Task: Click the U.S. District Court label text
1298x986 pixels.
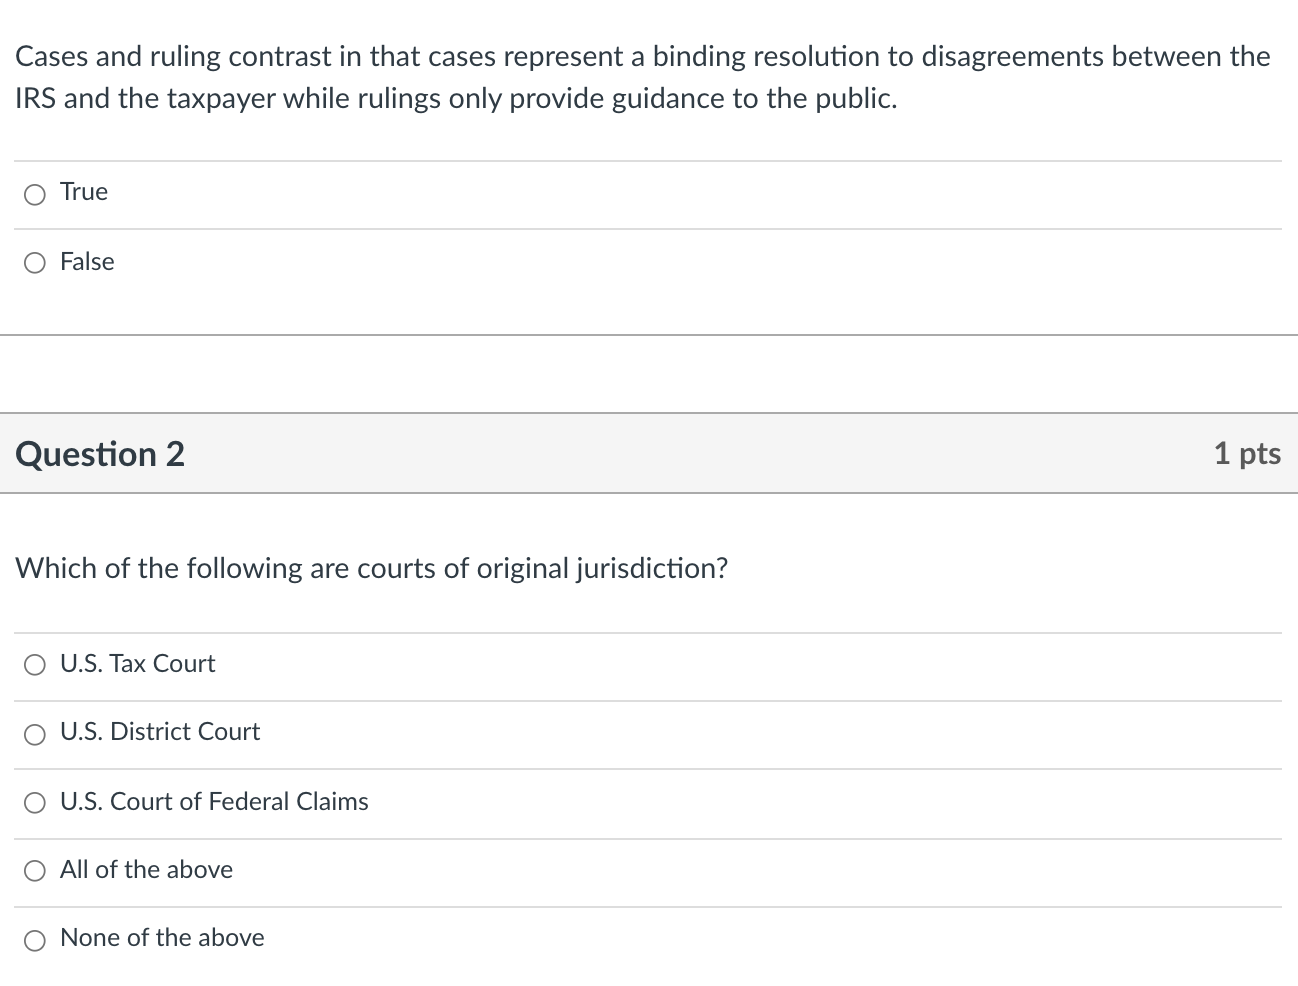Action: click(160, 731)
